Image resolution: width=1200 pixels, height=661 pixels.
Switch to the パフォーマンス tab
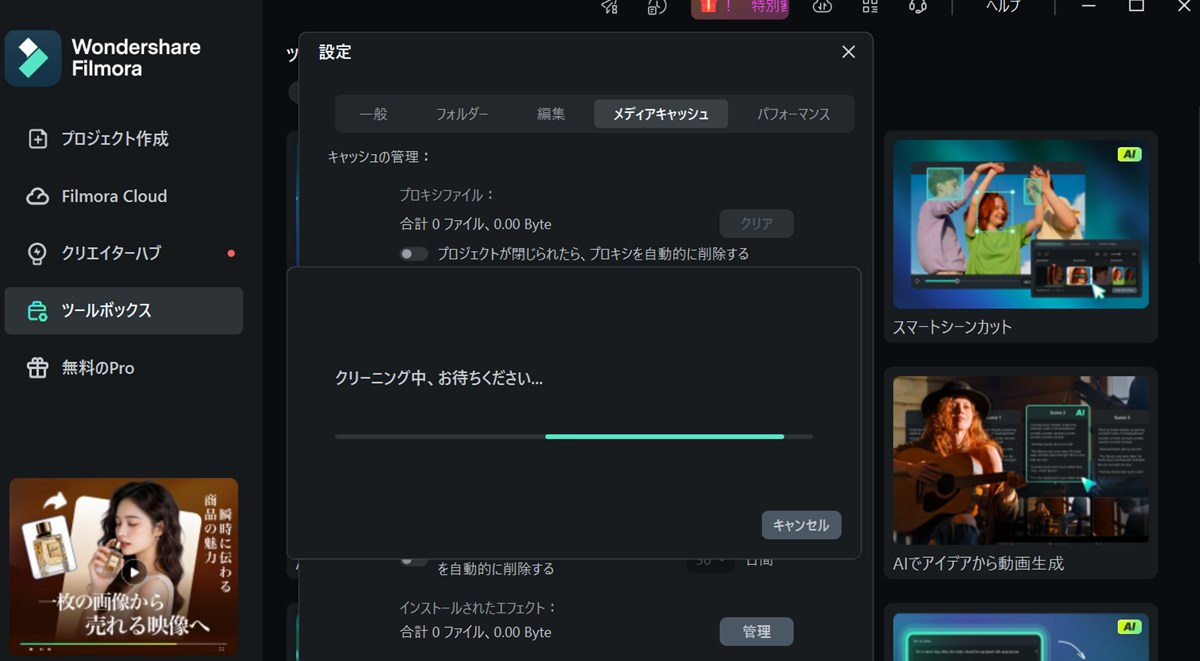click(x=793, y=114)
